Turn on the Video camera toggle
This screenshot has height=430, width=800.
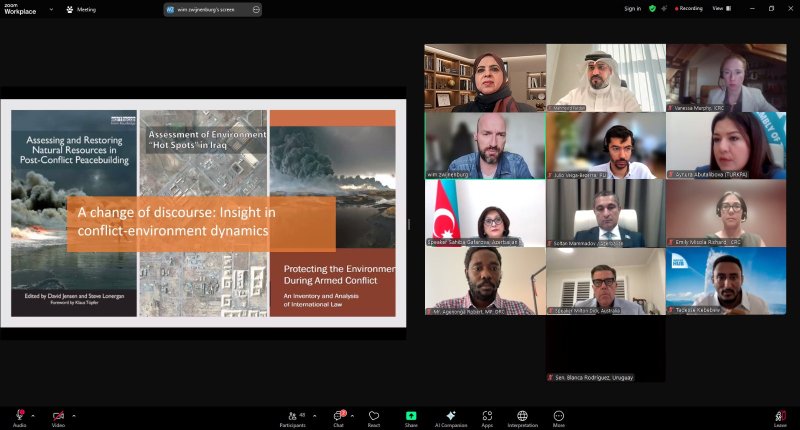58,416
